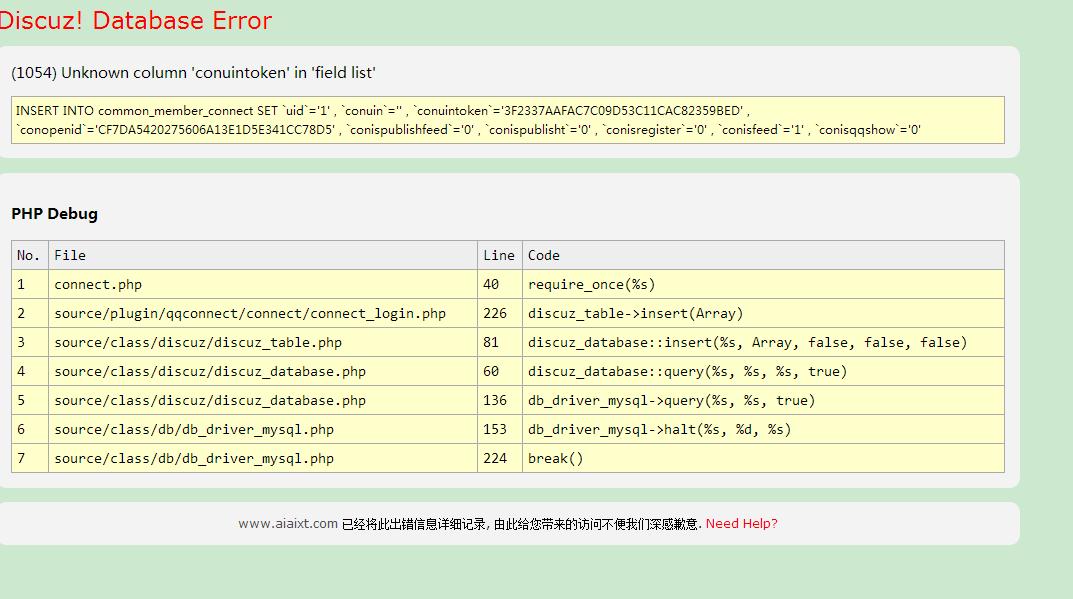This screenshot has width=1073, height=599.
Task: Open the www.aiaixt.com site link
Action: 288,524
